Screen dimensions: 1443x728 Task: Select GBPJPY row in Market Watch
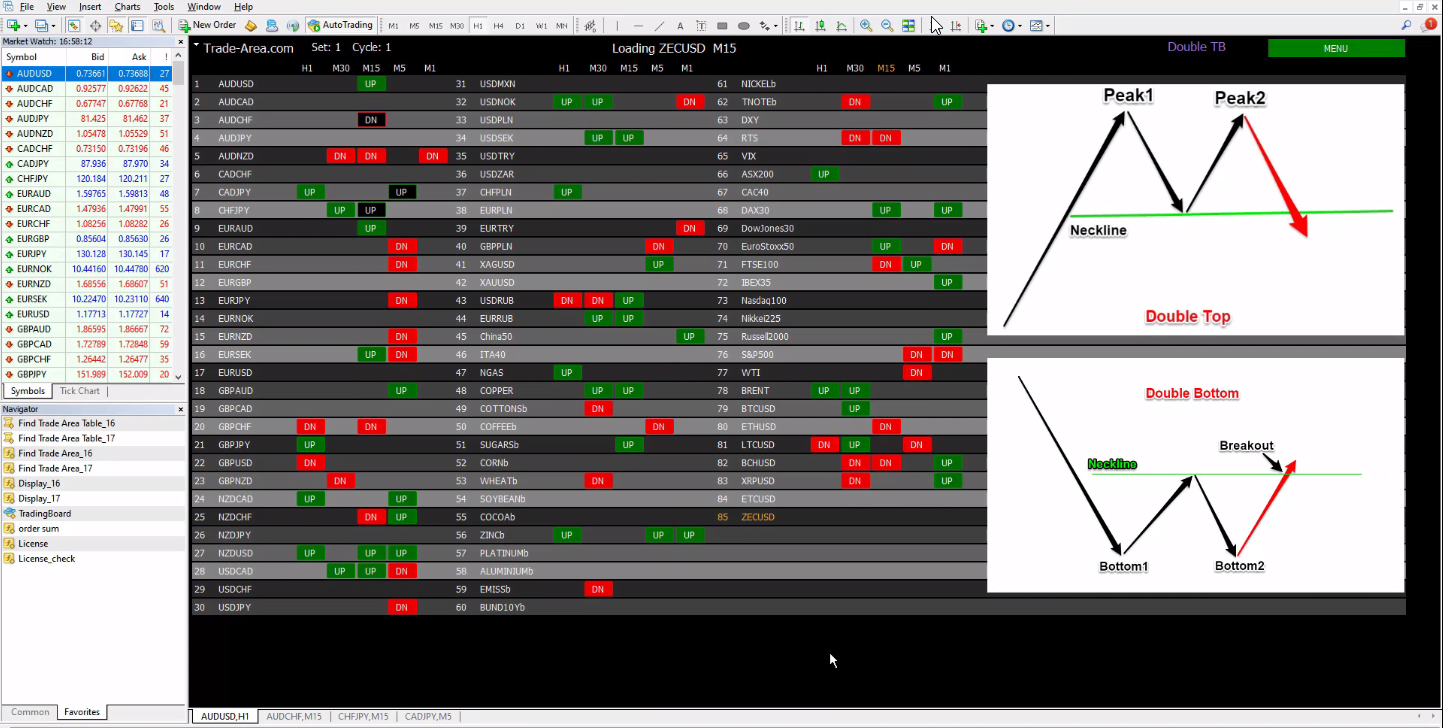click(87, 374)
